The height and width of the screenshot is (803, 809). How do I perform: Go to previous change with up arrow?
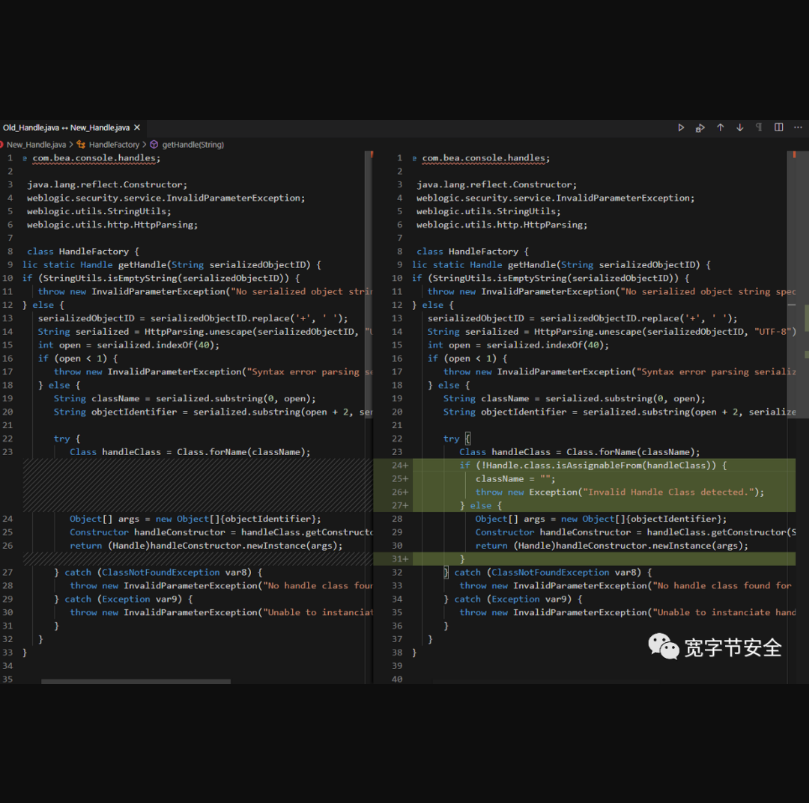[720, 128]
